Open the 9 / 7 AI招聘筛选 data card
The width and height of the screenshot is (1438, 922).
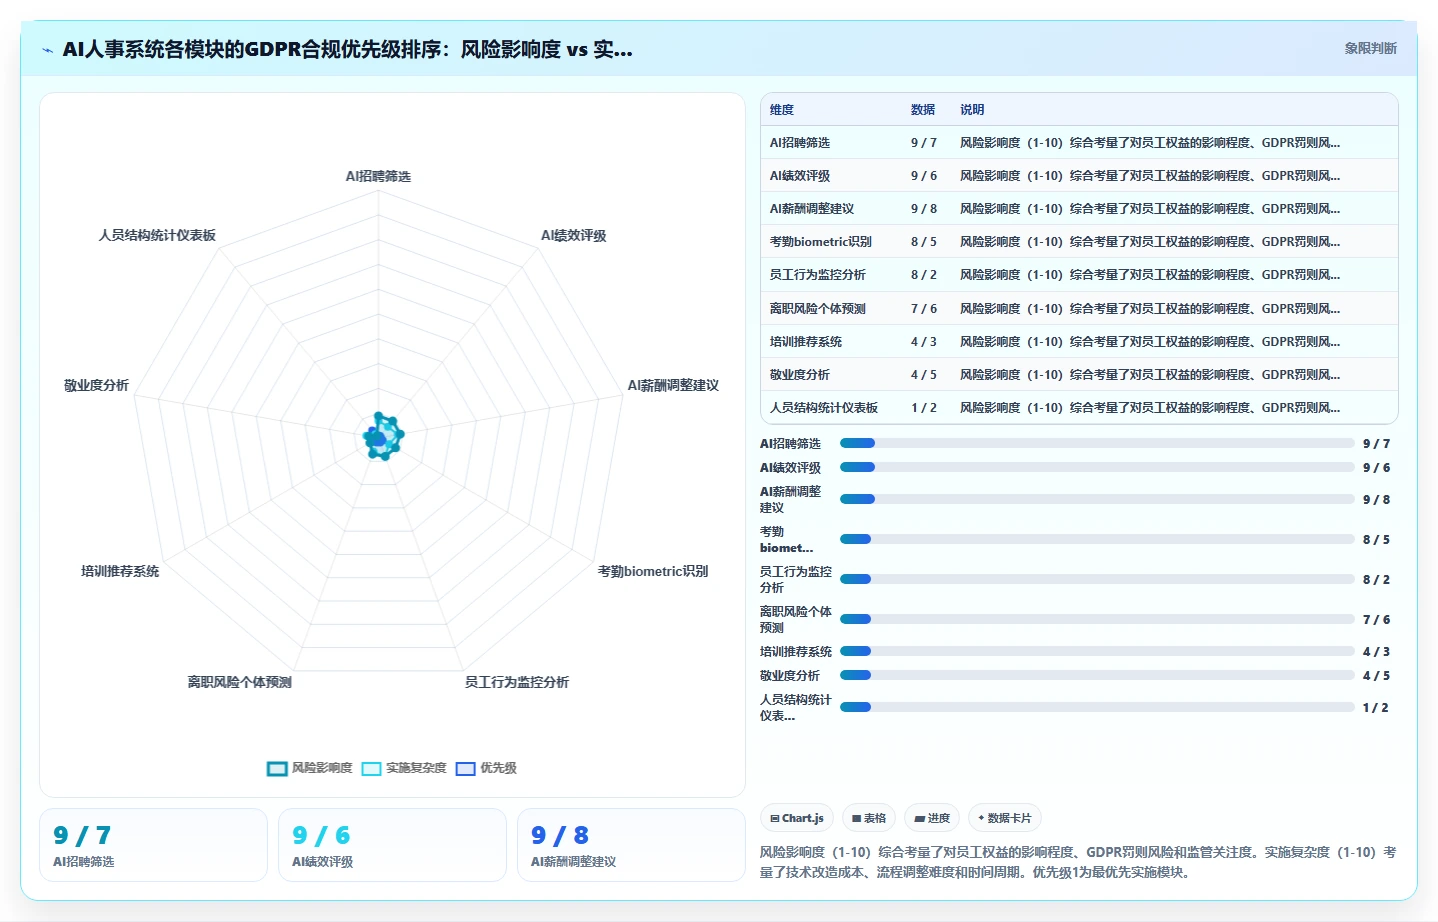click(x=153, y=845)
